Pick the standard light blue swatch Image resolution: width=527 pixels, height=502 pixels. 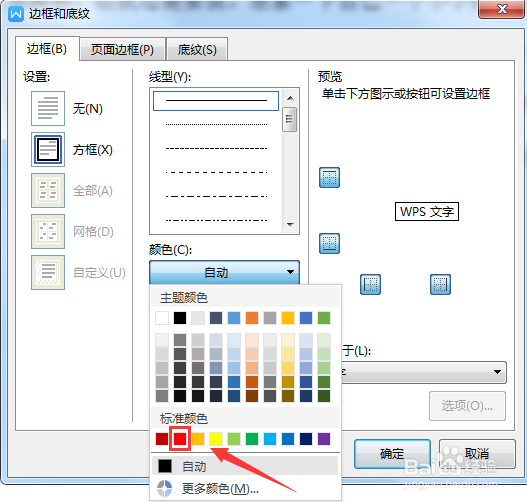coord(270,439)
